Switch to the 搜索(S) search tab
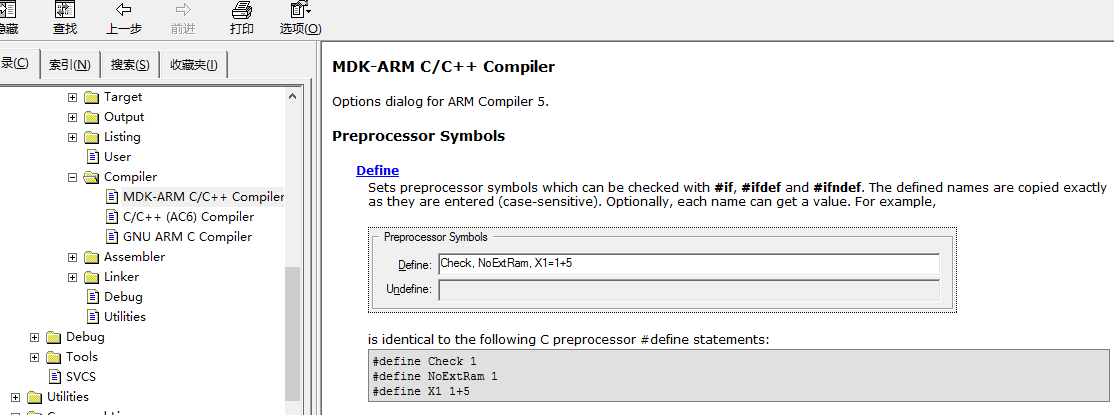 (x=130, y=65)
